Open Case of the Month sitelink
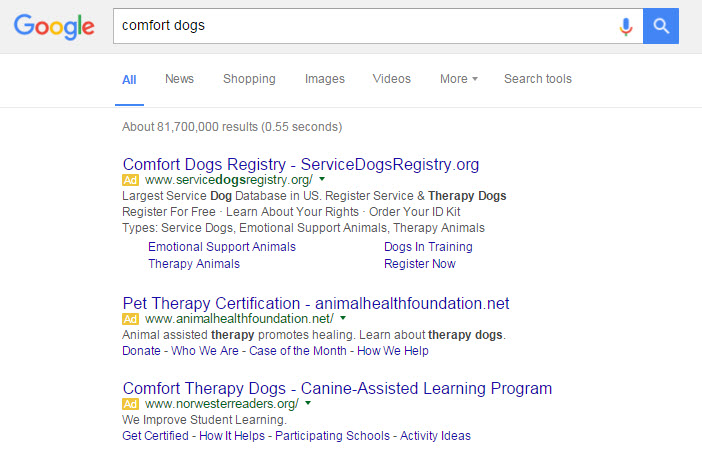Screen dimensions: 702x457 click(x=298, y=350)
